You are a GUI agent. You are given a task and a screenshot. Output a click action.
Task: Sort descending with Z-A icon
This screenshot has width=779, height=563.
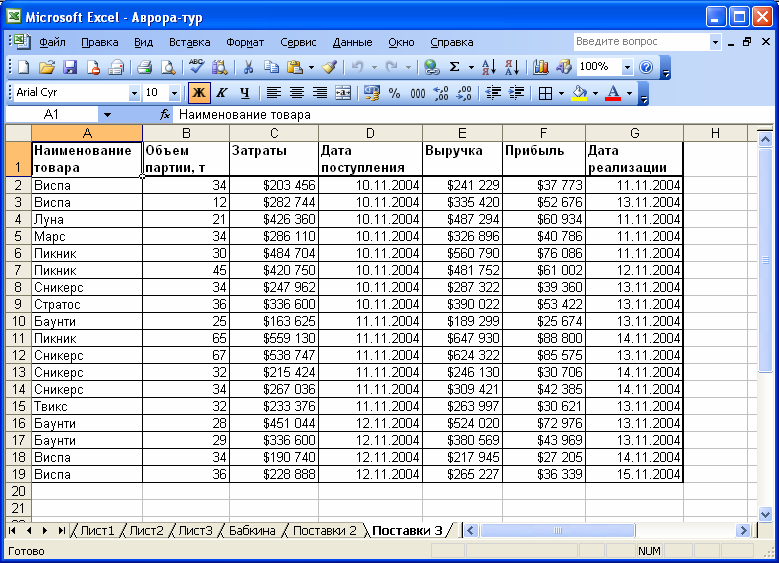click(x=512, y=67)
